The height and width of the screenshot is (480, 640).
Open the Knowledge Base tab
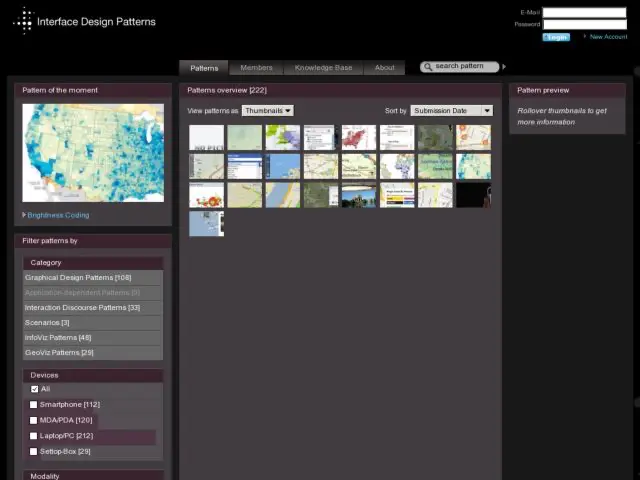click(323, 68)
